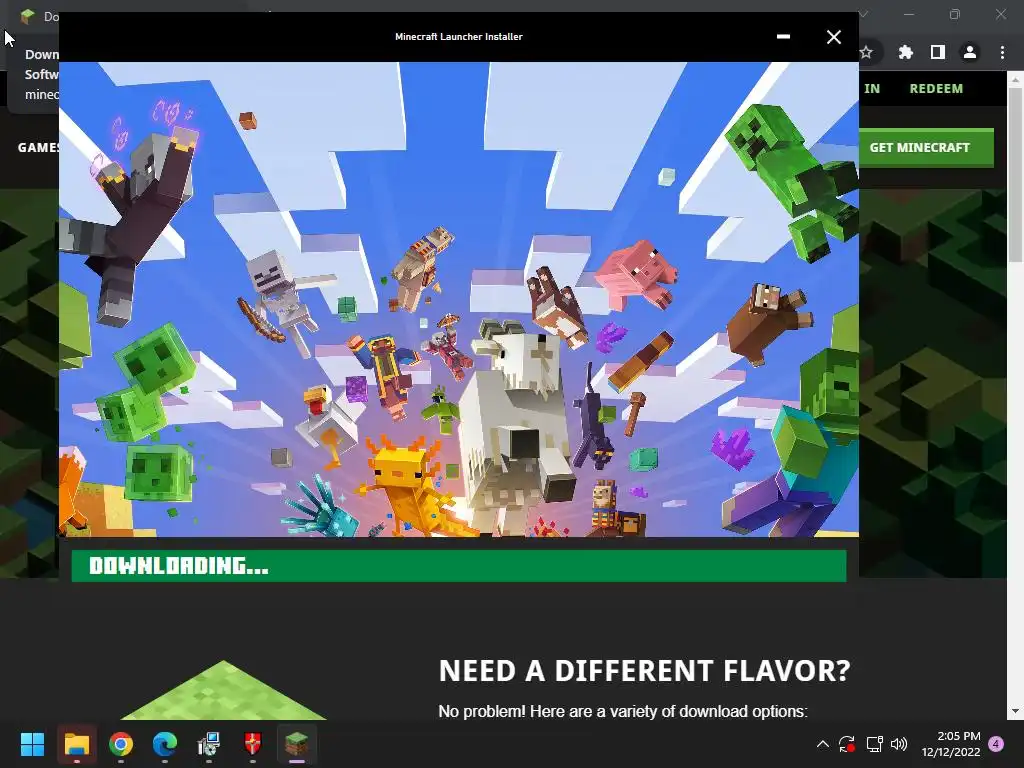Click the Downloading progress bar
1024x768 pixels.
tap(459, 566)
